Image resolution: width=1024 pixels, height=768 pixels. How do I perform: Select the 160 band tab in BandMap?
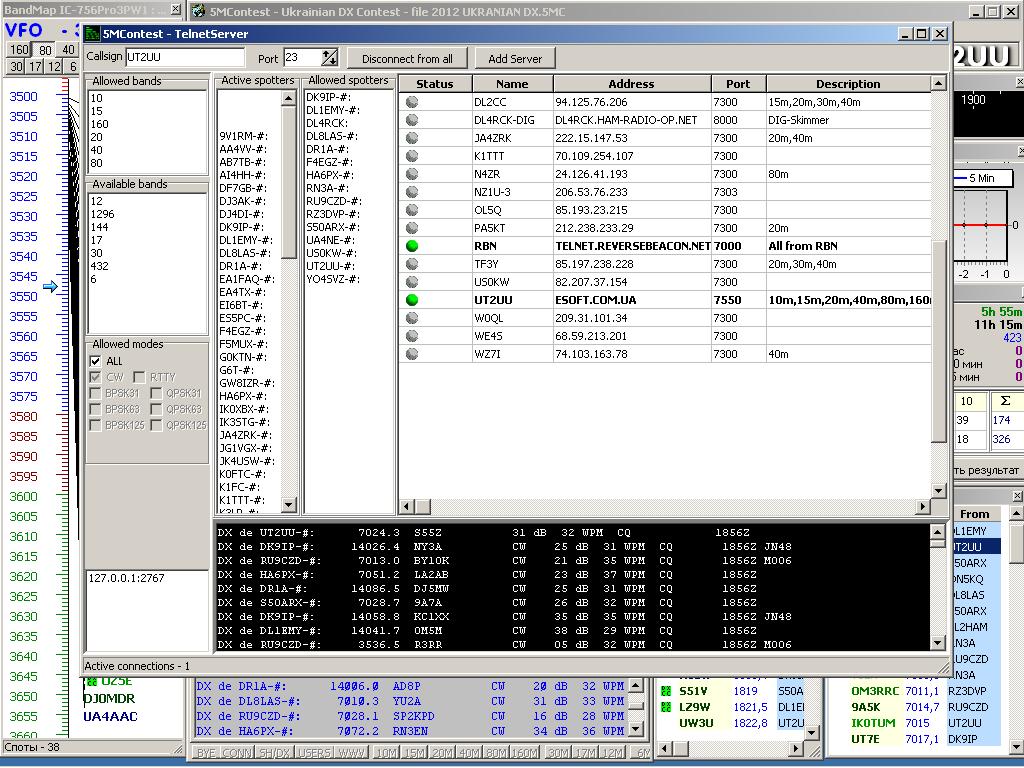coord(20,49)
